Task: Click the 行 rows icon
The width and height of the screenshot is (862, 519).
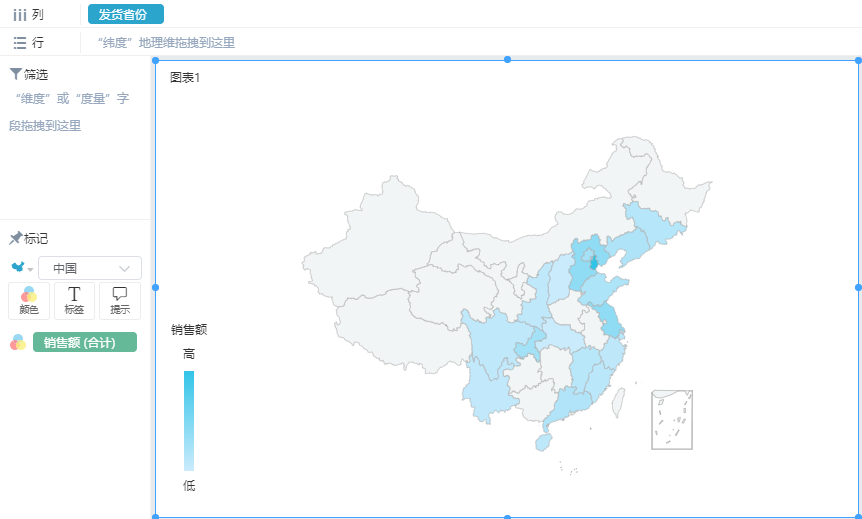Action: [x=20, y=42]
